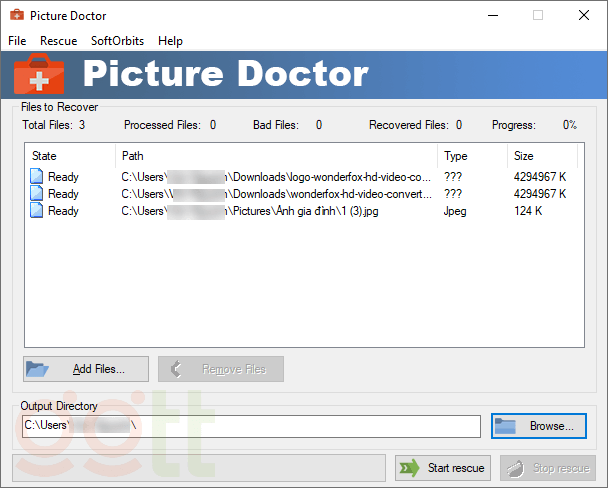Click green arrow icon on Start rescue
Screen dimensions: 608x488
[408, 468]
